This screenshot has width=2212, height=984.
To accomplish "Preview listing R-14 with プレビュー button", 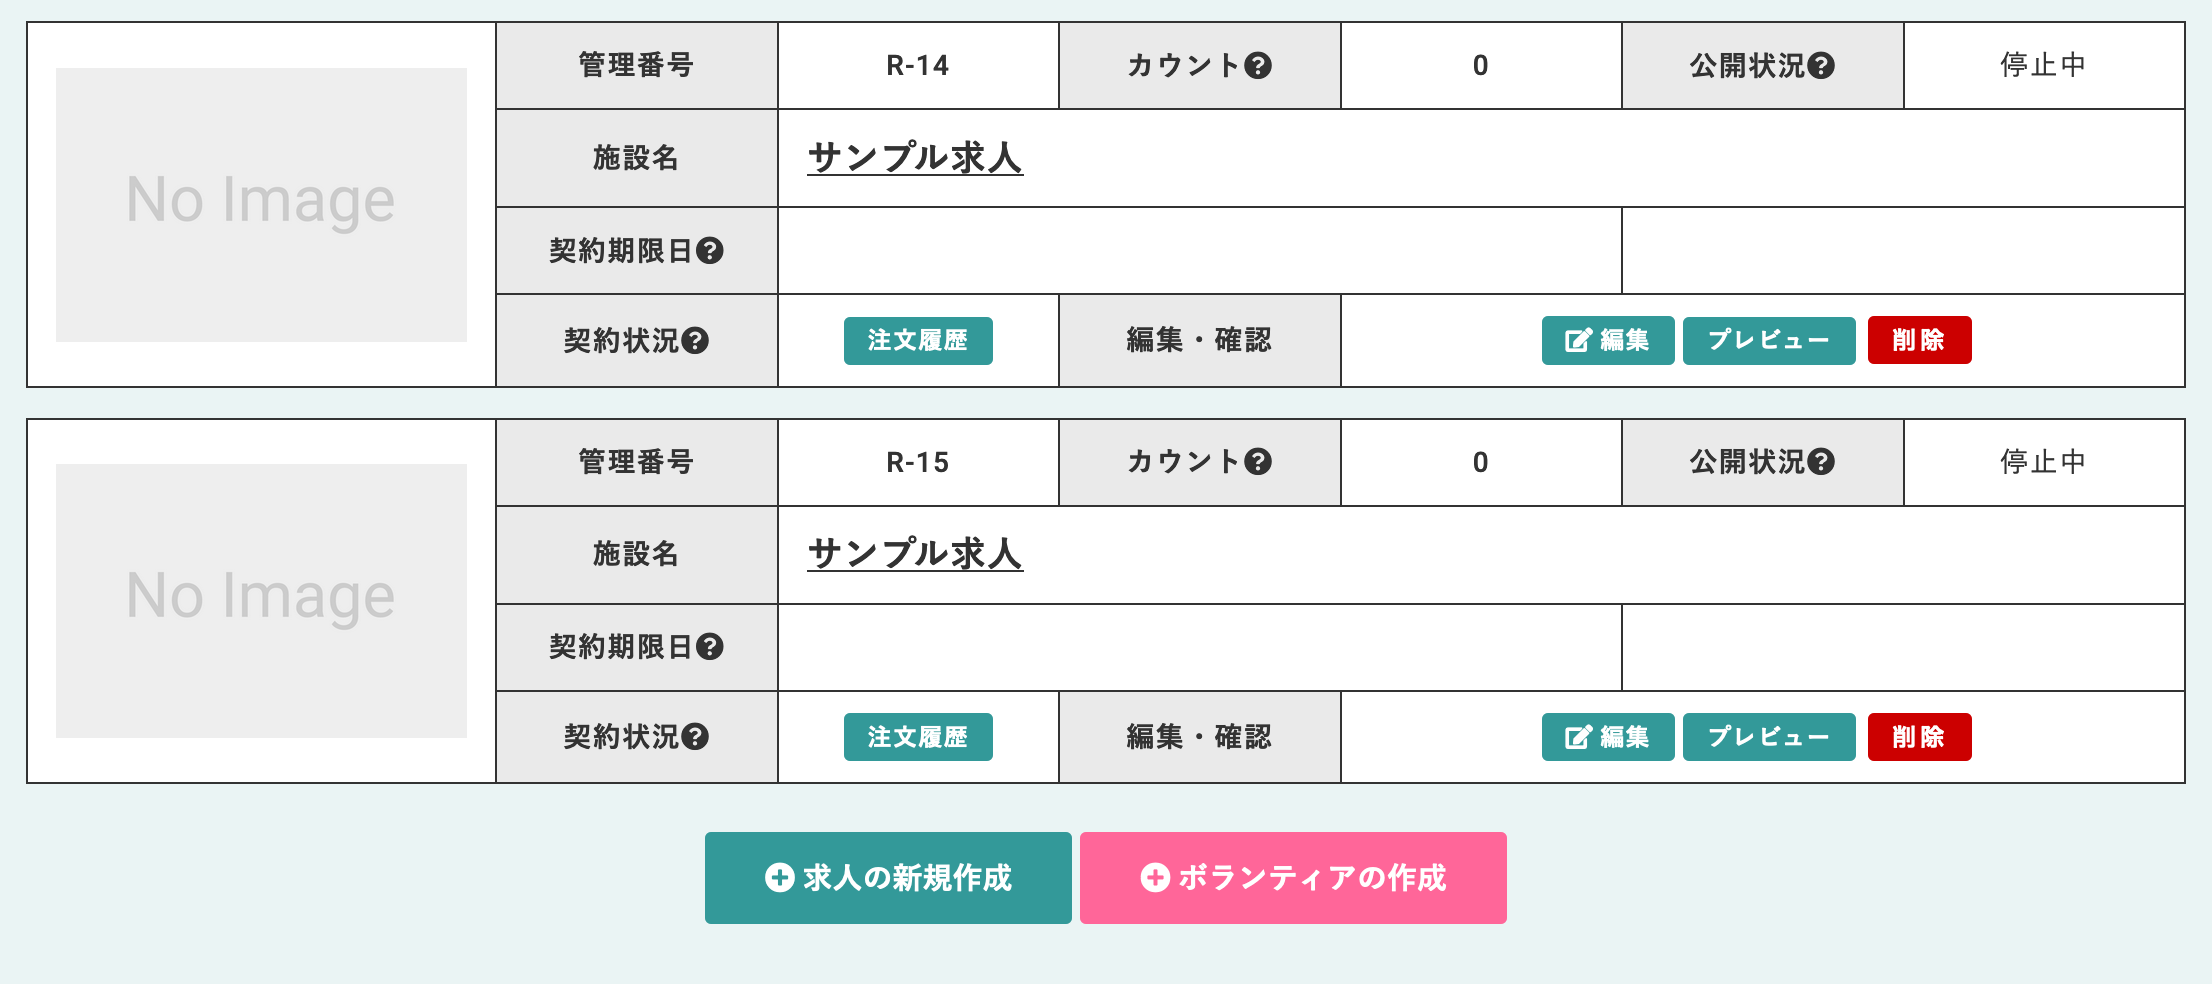I will click(x=1768, y=341).
